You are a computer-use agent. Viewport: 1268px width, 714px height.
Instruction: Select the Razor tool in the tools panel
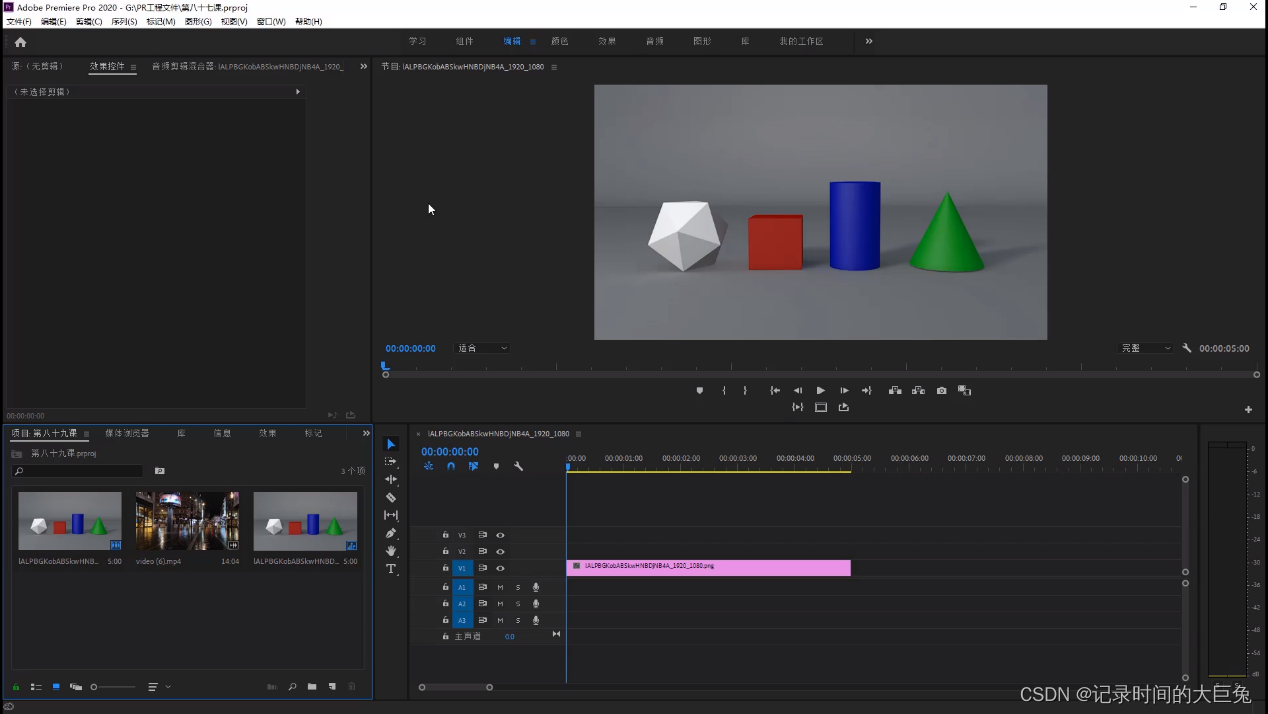[x=391, y=497]
